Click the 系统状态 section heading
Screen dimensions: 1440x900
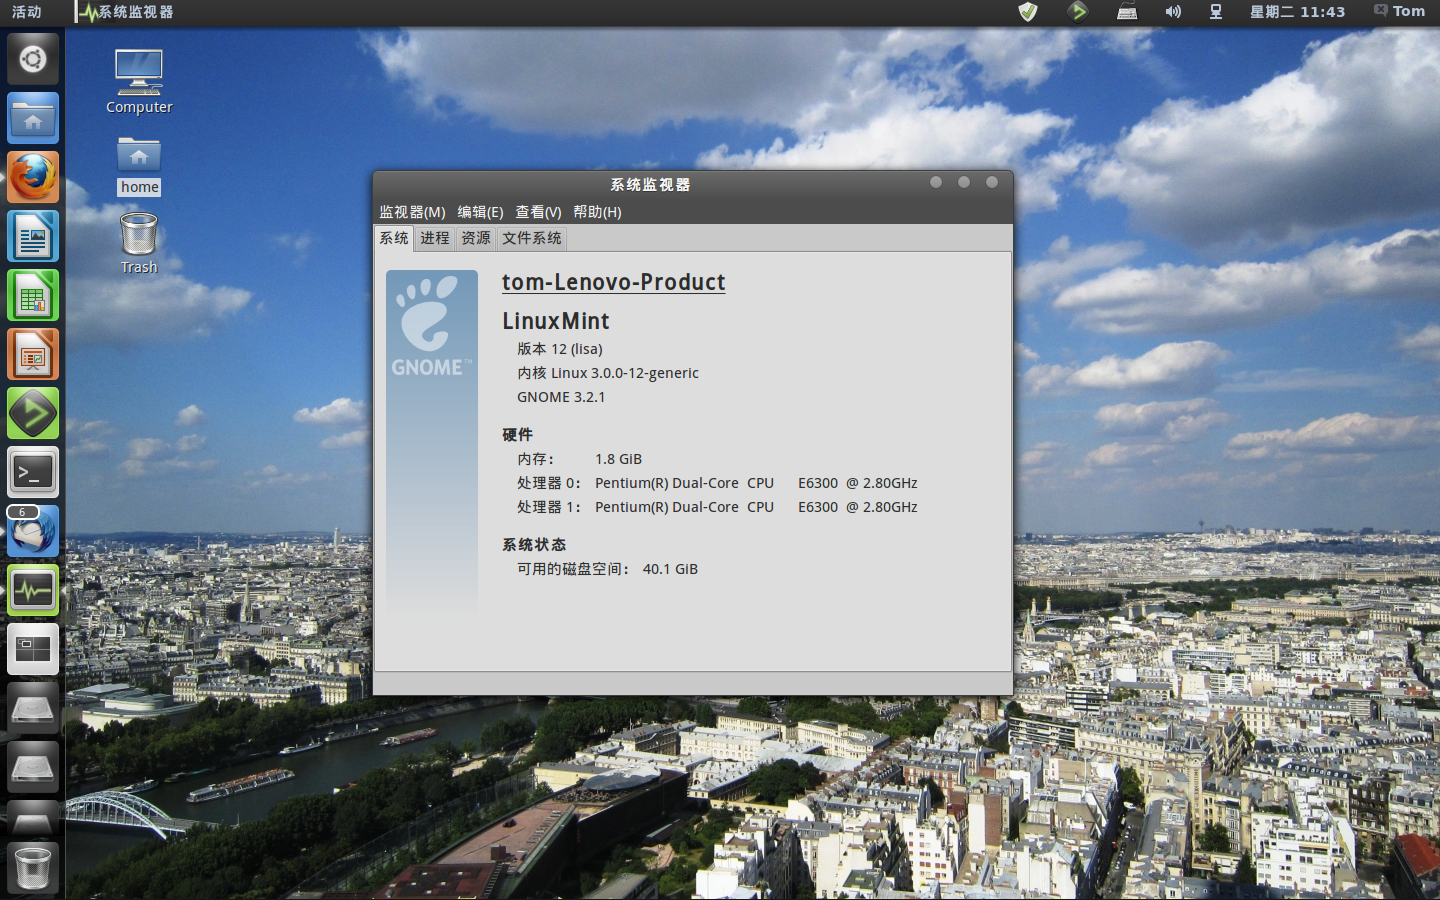click(x=534, y=545)
